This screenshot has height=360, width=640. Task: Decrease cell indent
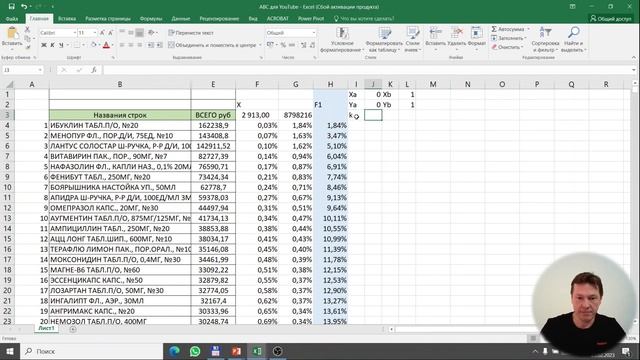151,45
